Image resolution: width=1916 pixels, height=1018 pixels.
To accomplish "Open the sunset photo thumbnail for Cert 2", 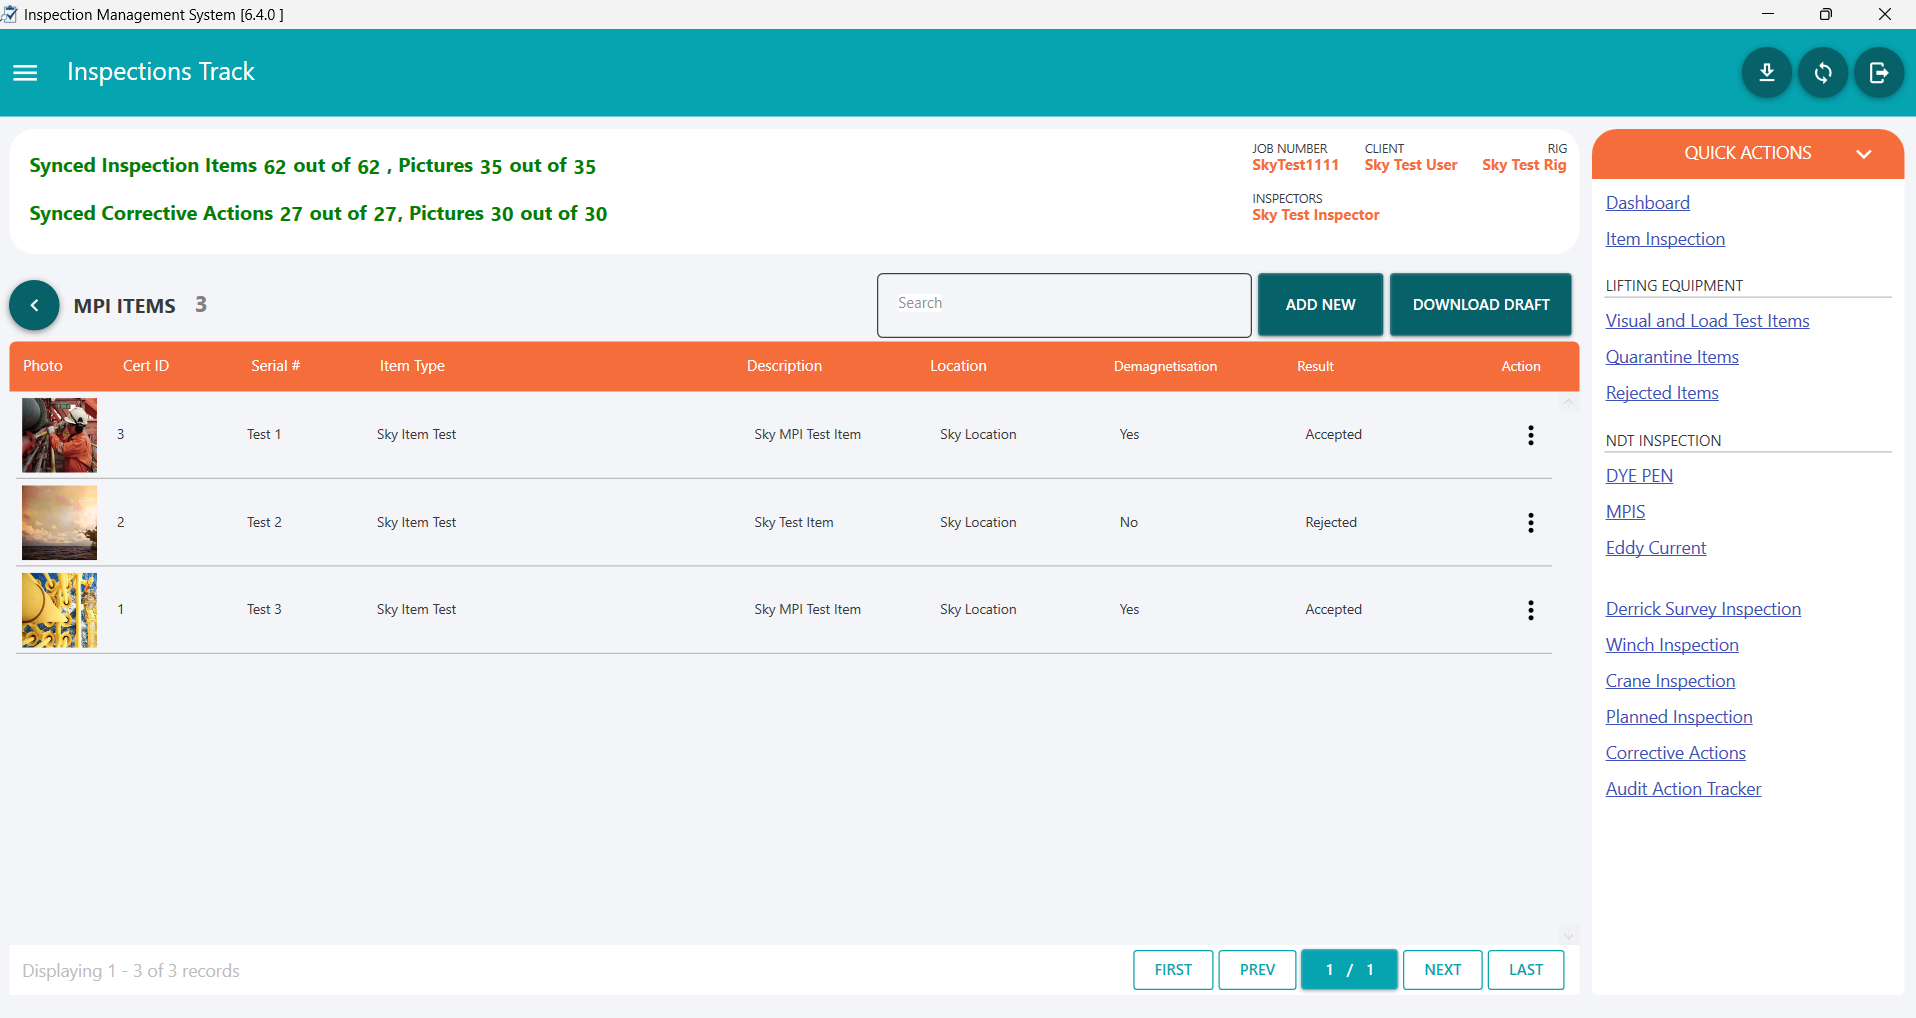I will tap(60, 523).
